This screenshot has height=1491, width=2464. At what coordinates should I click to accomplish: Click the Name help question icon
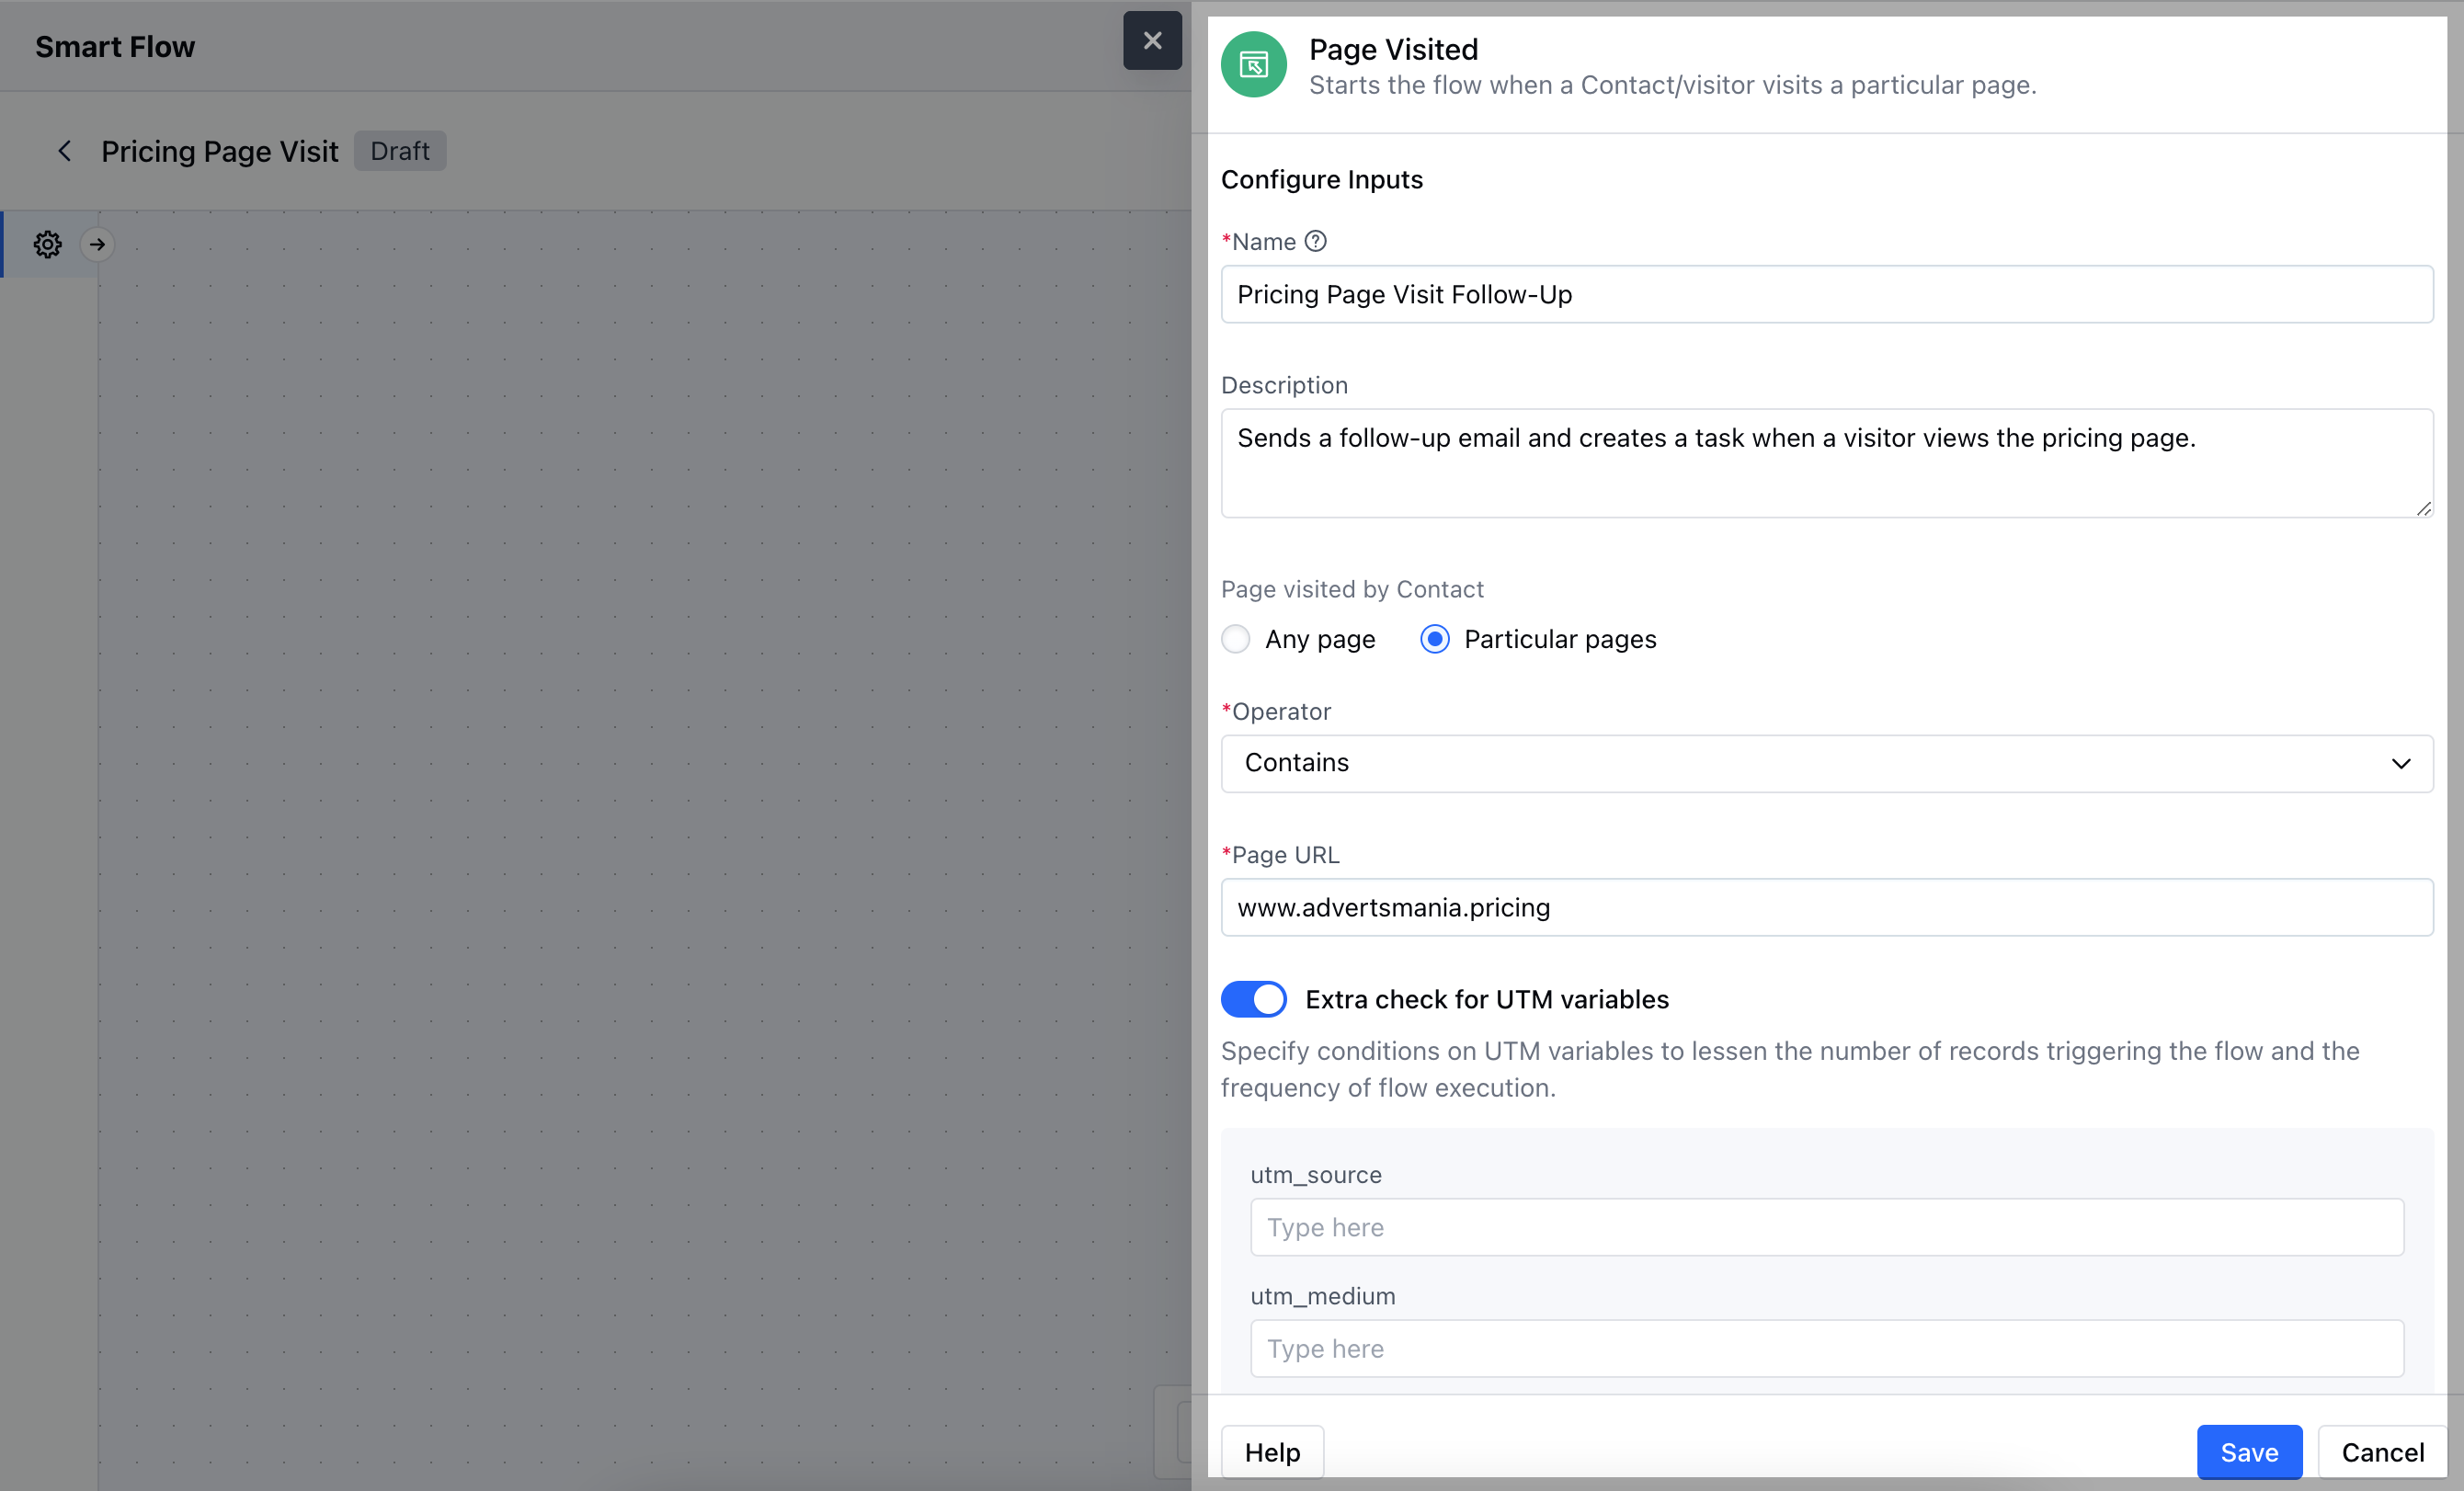(x=1316, y=241)
